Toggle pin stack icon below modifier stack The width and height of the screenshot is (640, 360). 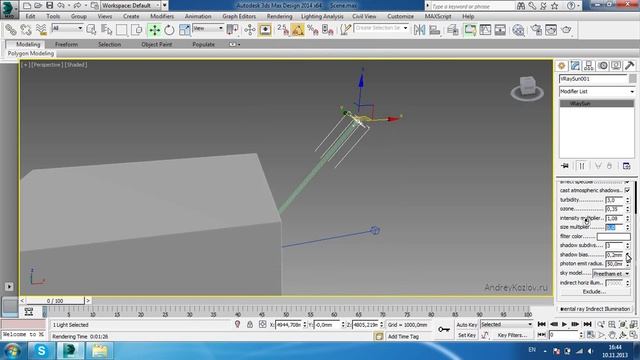[565, 166]
